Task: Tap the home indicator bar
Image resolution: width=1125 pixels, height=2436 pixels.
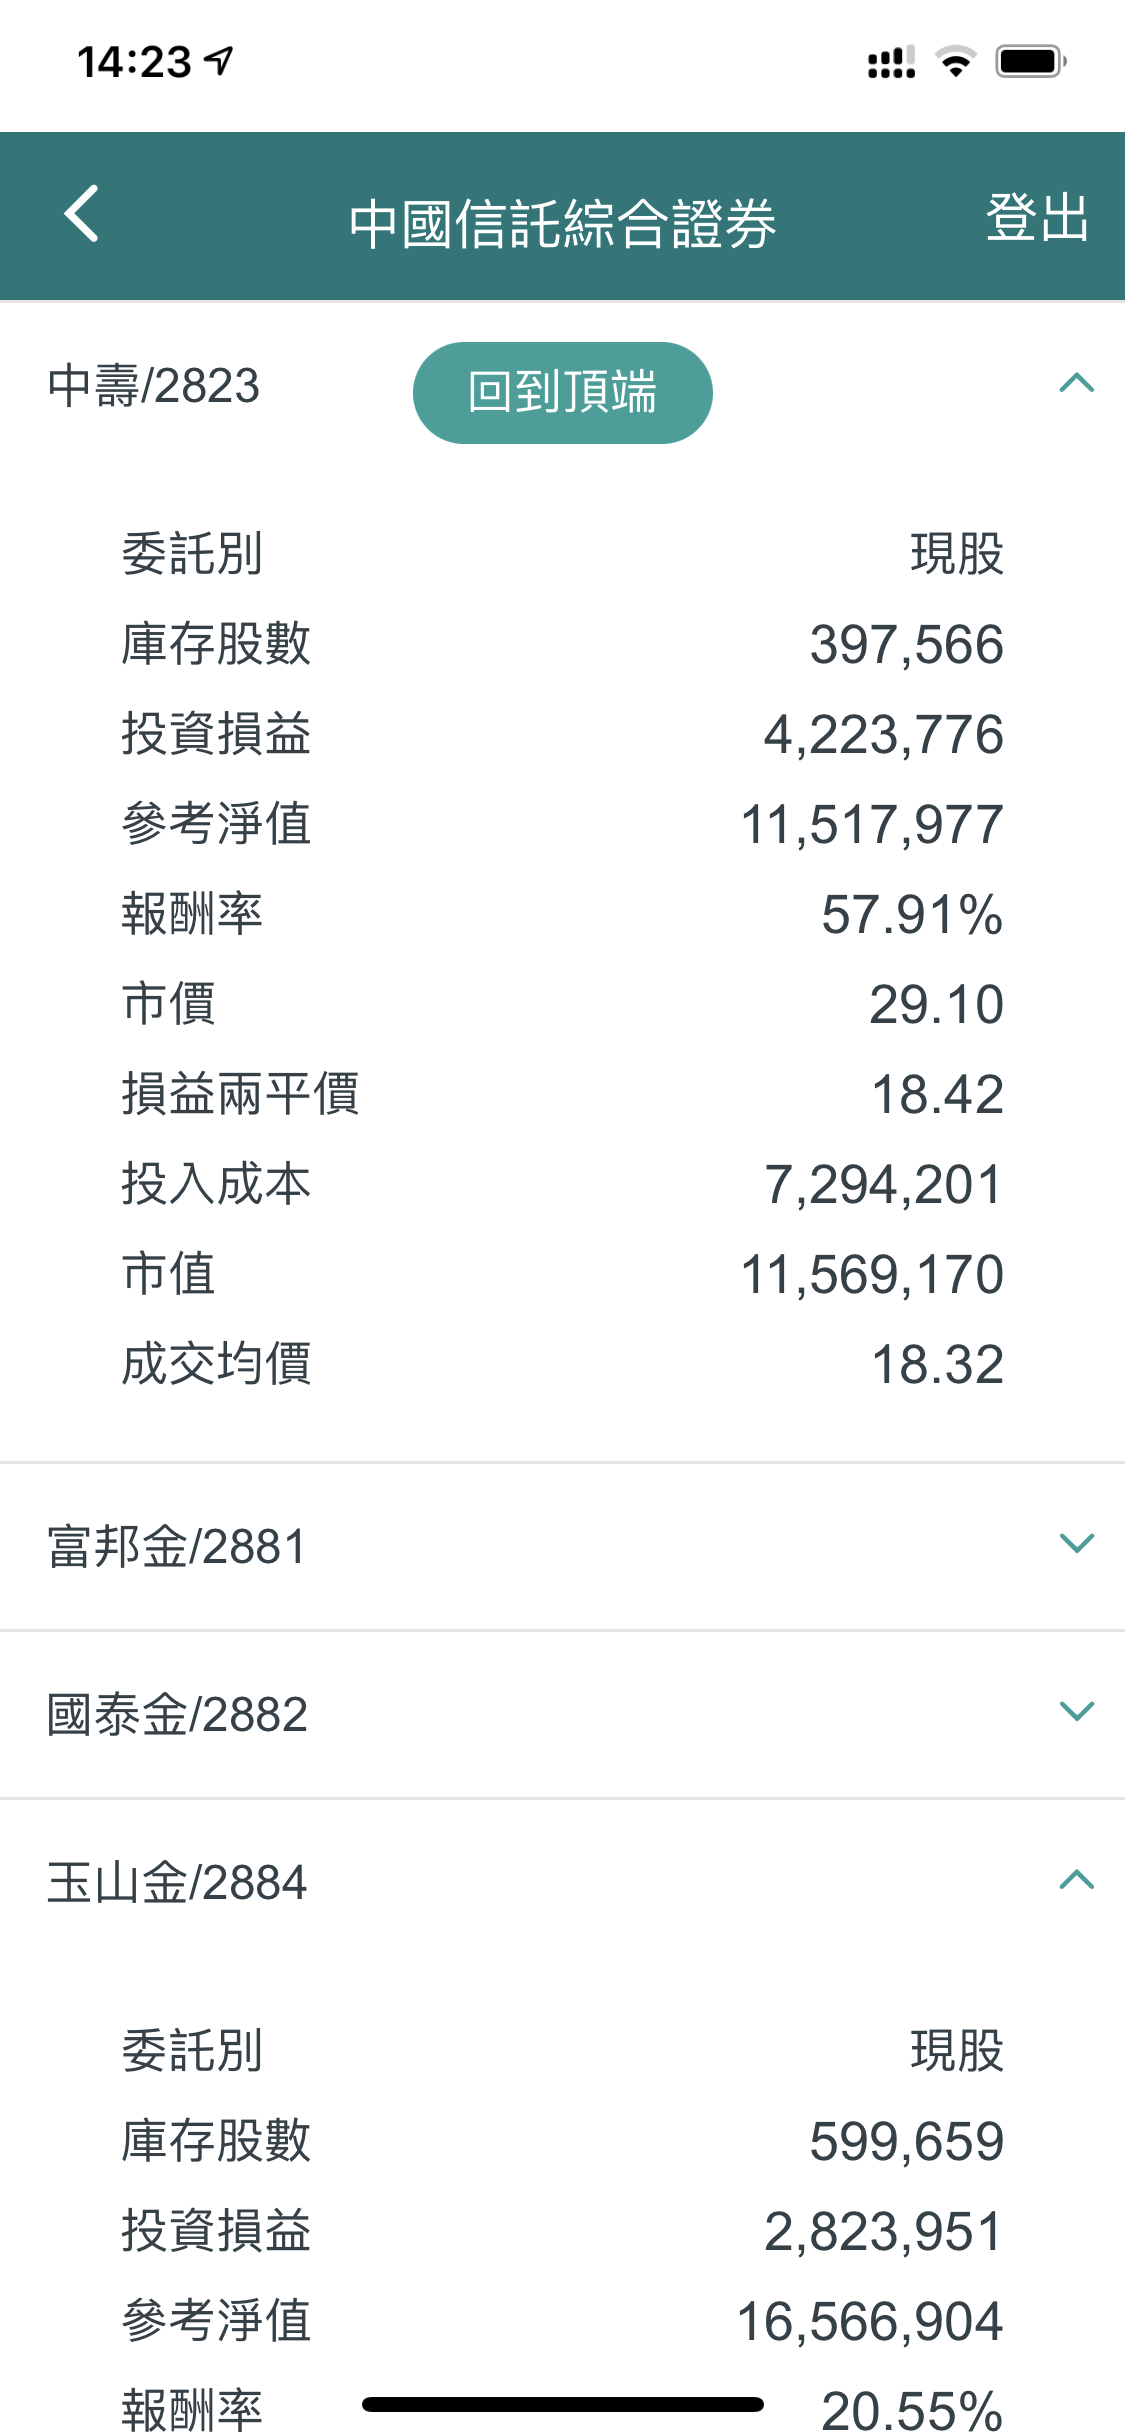Action: (x=562, y=2404)
